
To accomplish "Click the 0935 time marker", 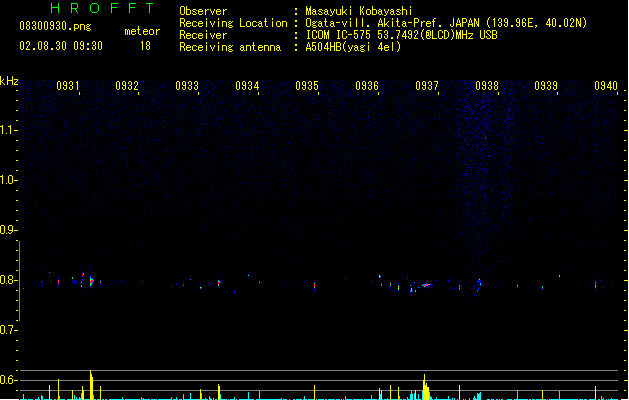I will tap(307, 86).
